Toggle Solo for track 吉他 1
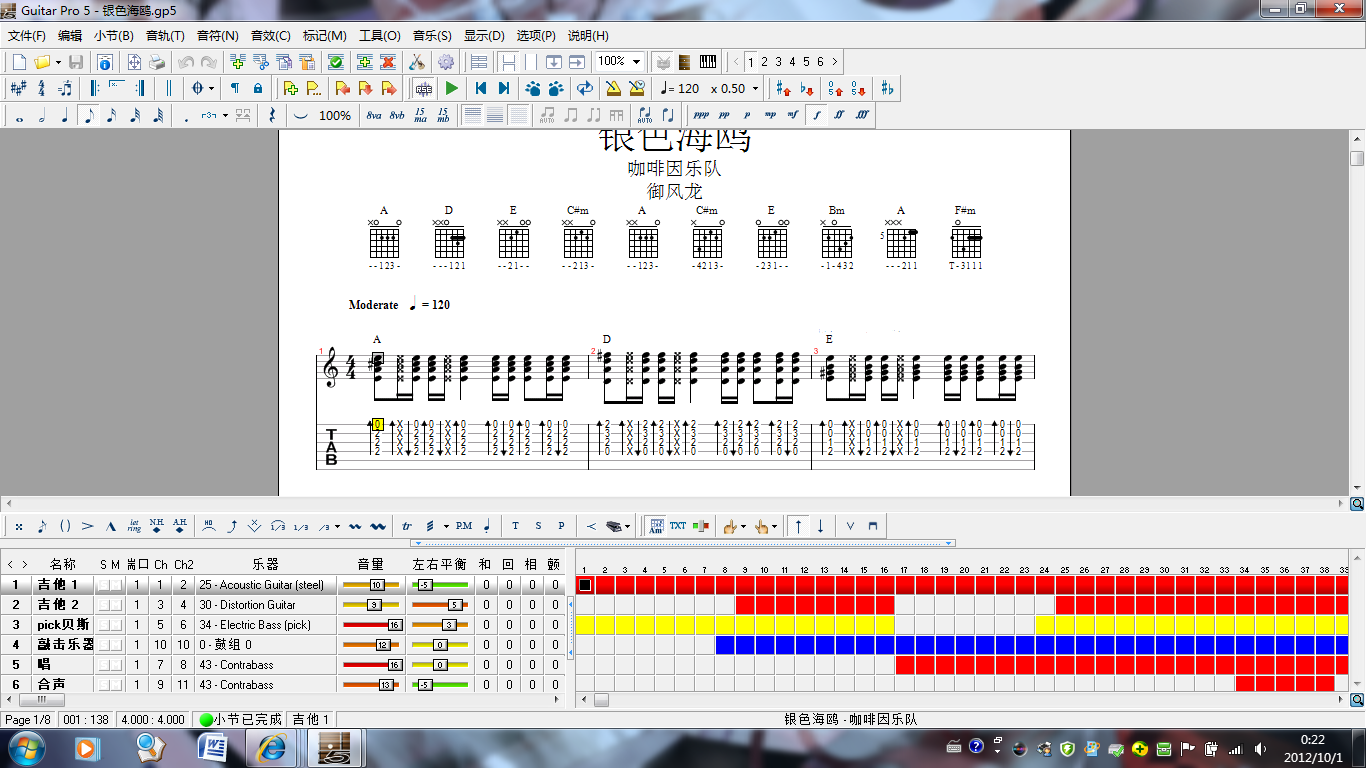The height and width of the screenshot is (768, 1366). pyautogui.click(x=103, y=585)
